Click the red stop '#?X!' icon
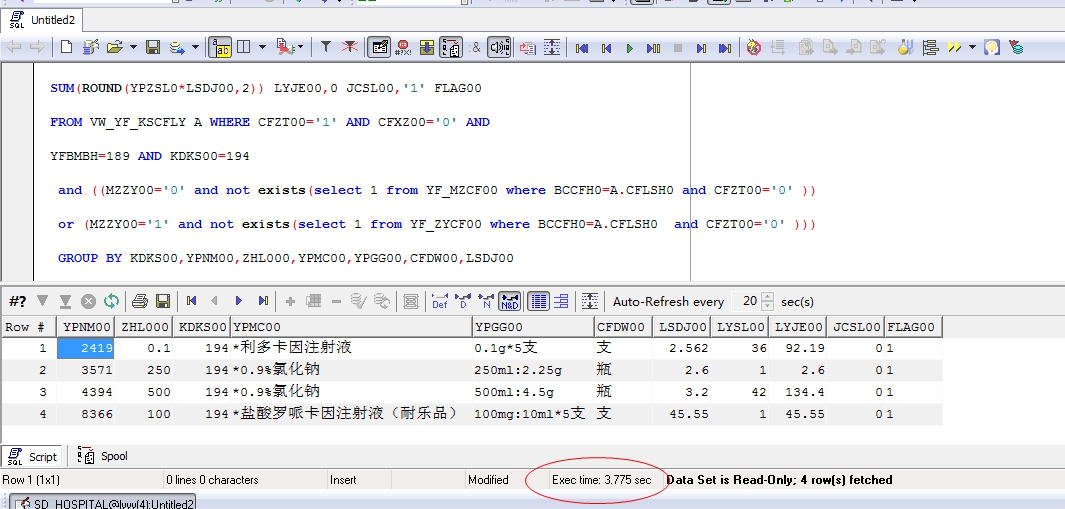Viewport: 1065px width, 509px height. coord(403,48)
